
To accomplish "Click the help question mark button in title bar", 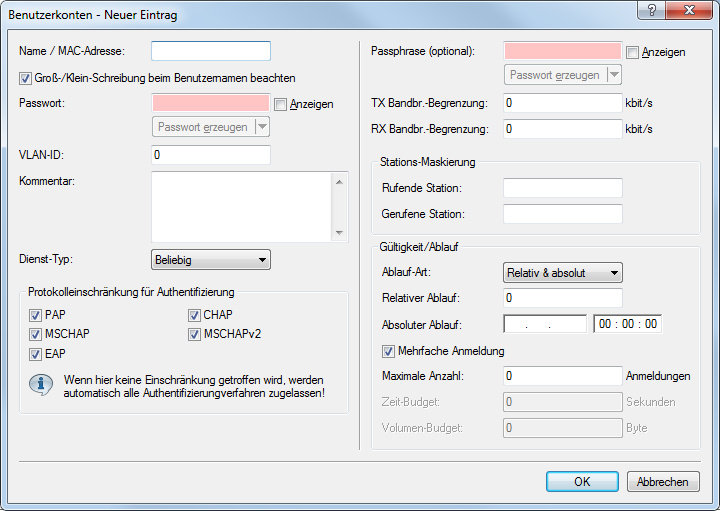I will pos(651,11).
